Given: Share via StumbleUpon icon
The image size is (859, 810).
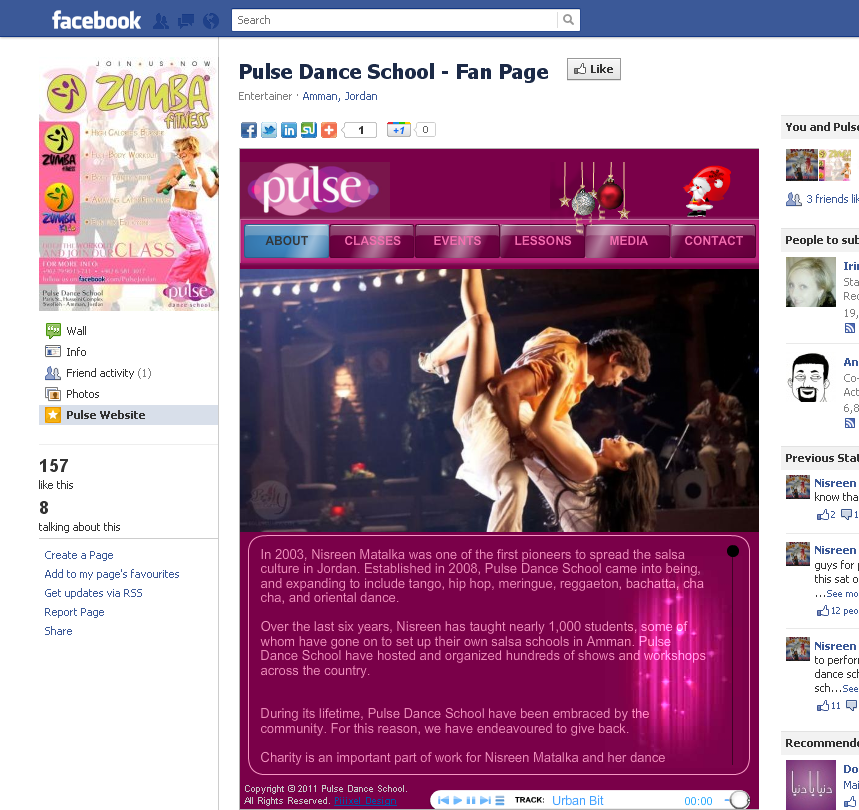Looking at the screenshot, I should tap(309, 130).
